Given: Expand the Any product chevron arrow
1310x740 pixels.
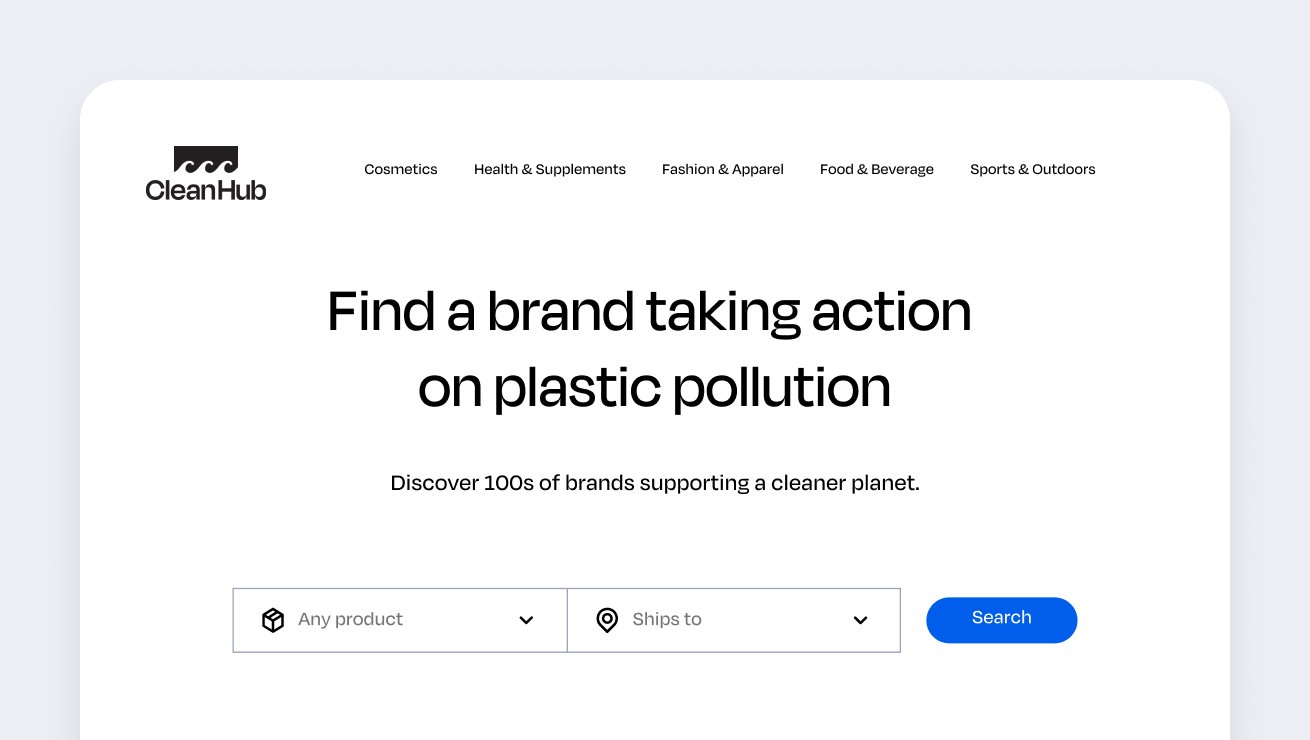Looking at the screenshot, I should click(x=526, y=620).
